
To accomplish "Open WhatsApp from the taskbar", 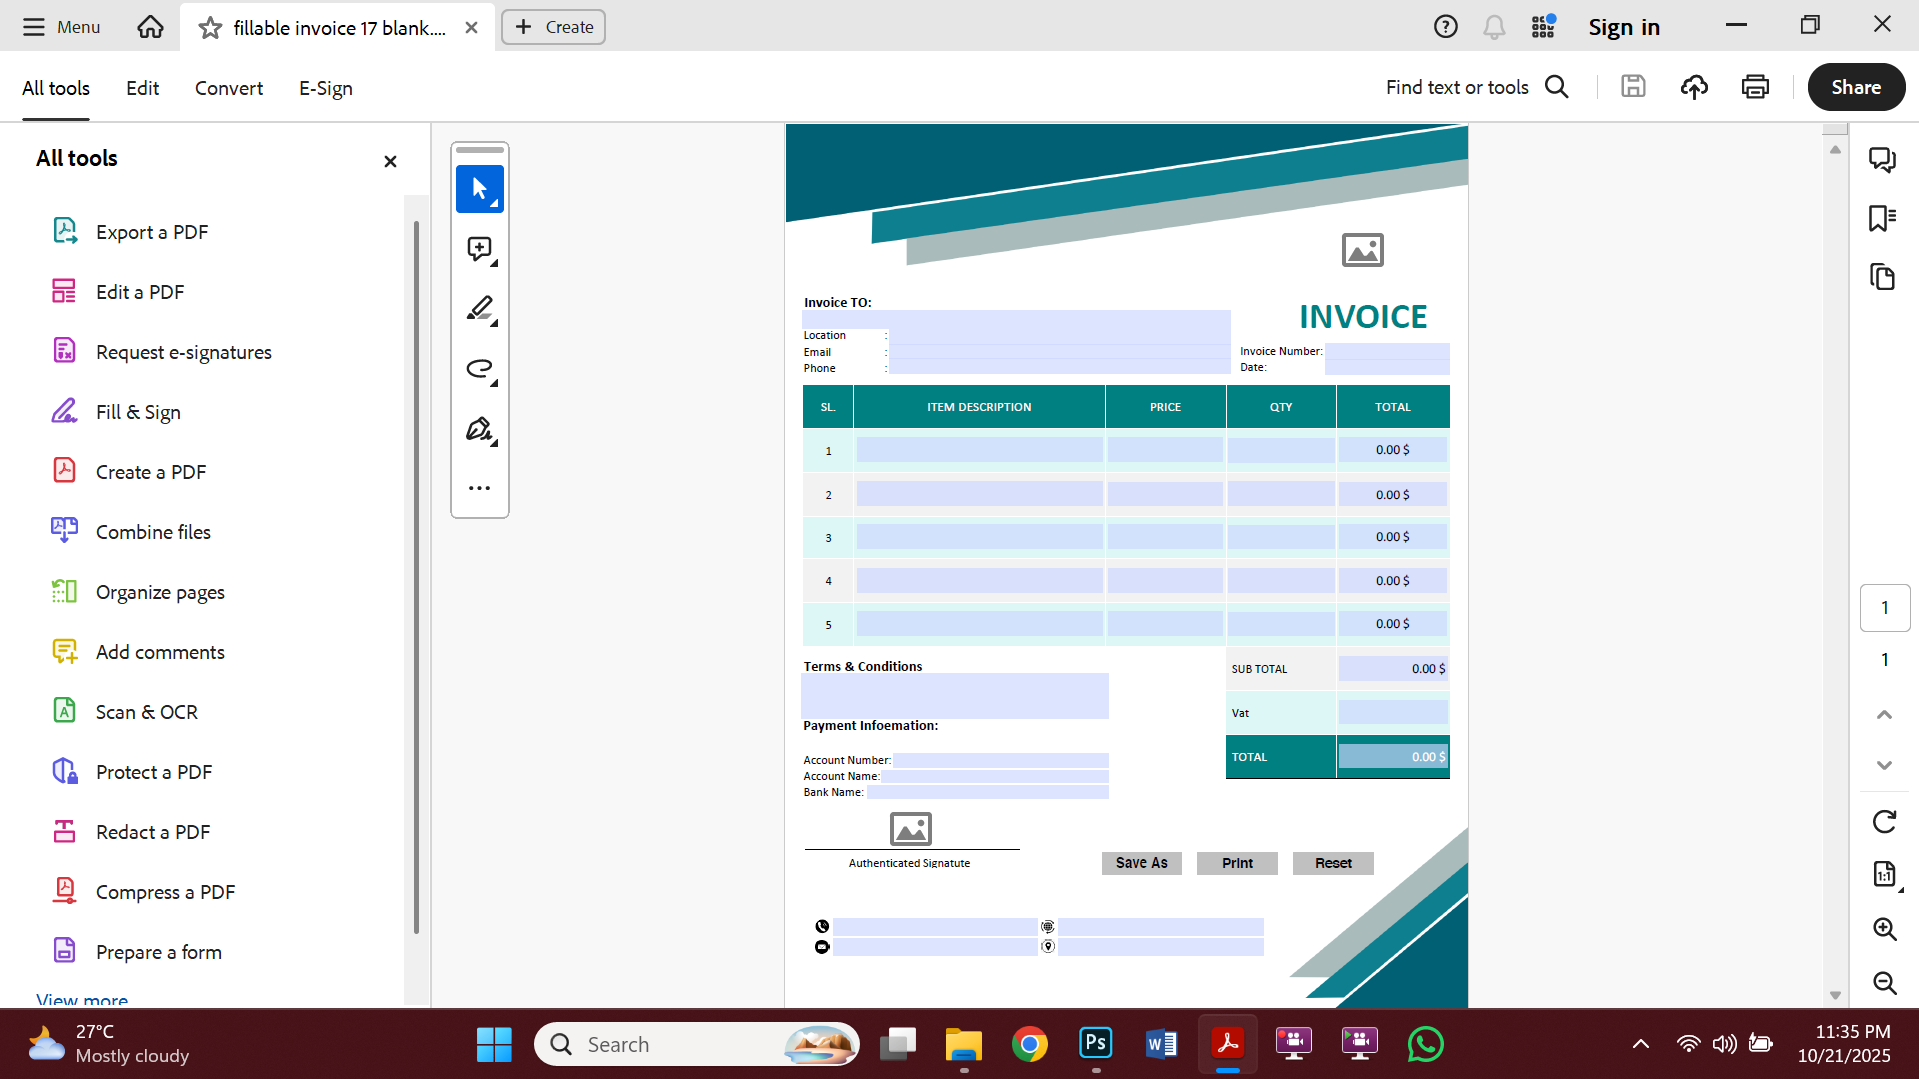I will point(1426,1044).
